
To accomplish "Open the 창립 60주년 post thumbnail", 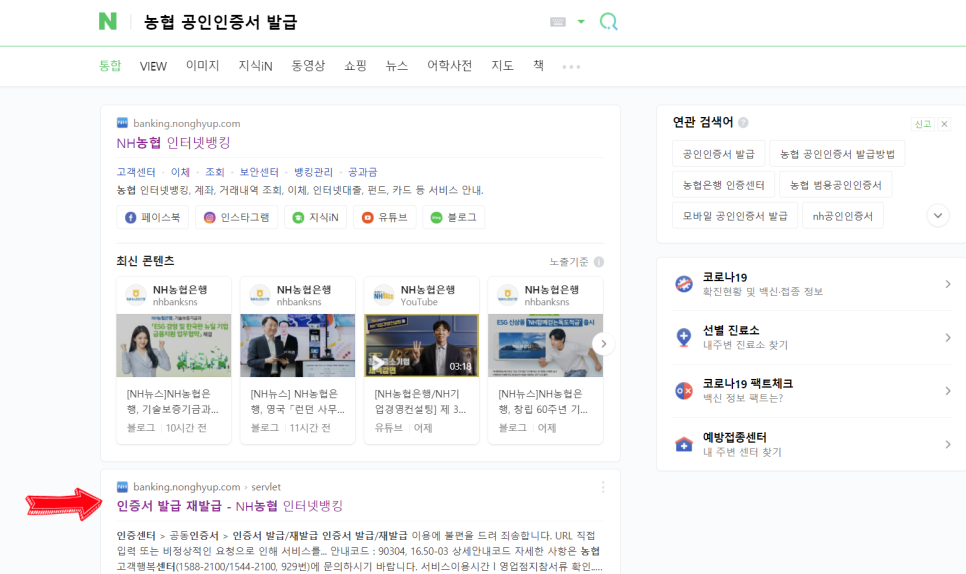I will tap(545, 346).
